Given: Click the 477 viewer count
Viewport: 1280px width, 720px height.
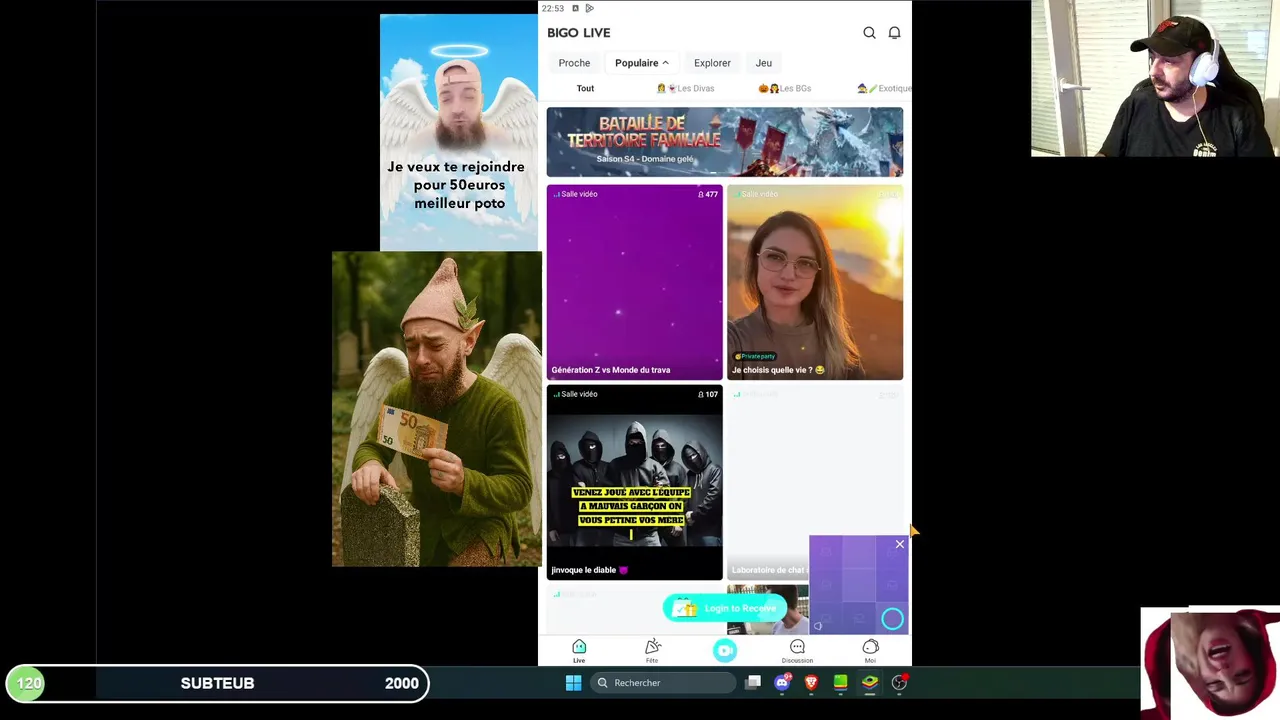Looking at the screenshot, I should 708,194.
